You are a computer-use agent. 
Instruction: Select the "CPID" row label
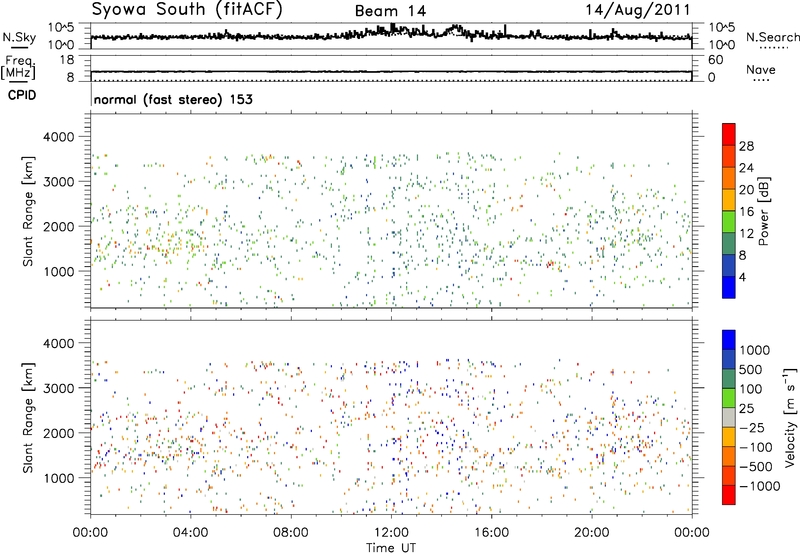click(22, 95)
